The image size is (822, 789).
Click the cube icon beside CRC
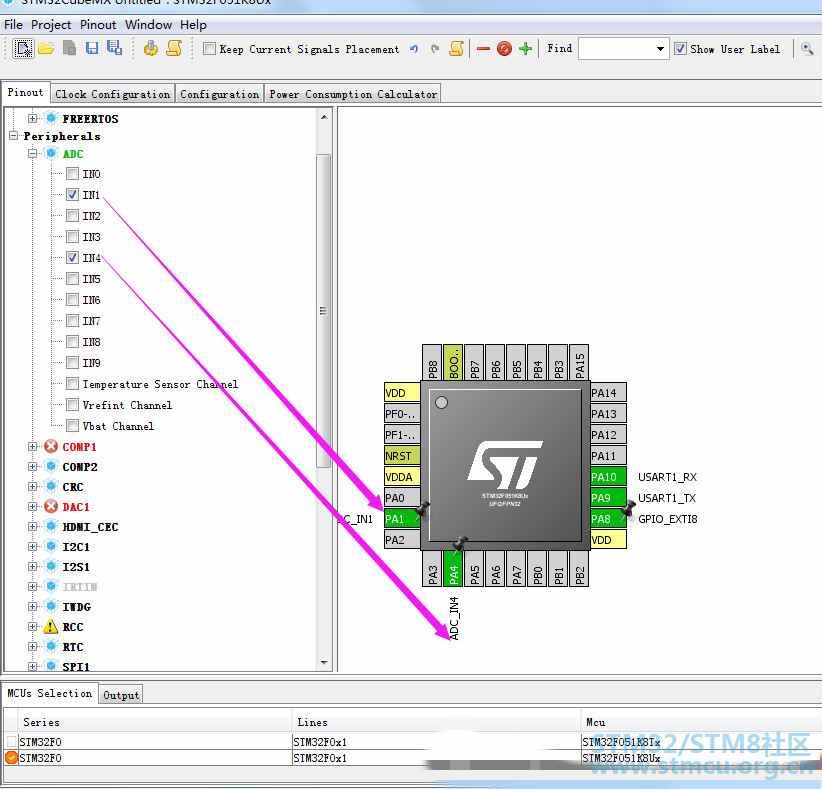(x=51, y=487)
